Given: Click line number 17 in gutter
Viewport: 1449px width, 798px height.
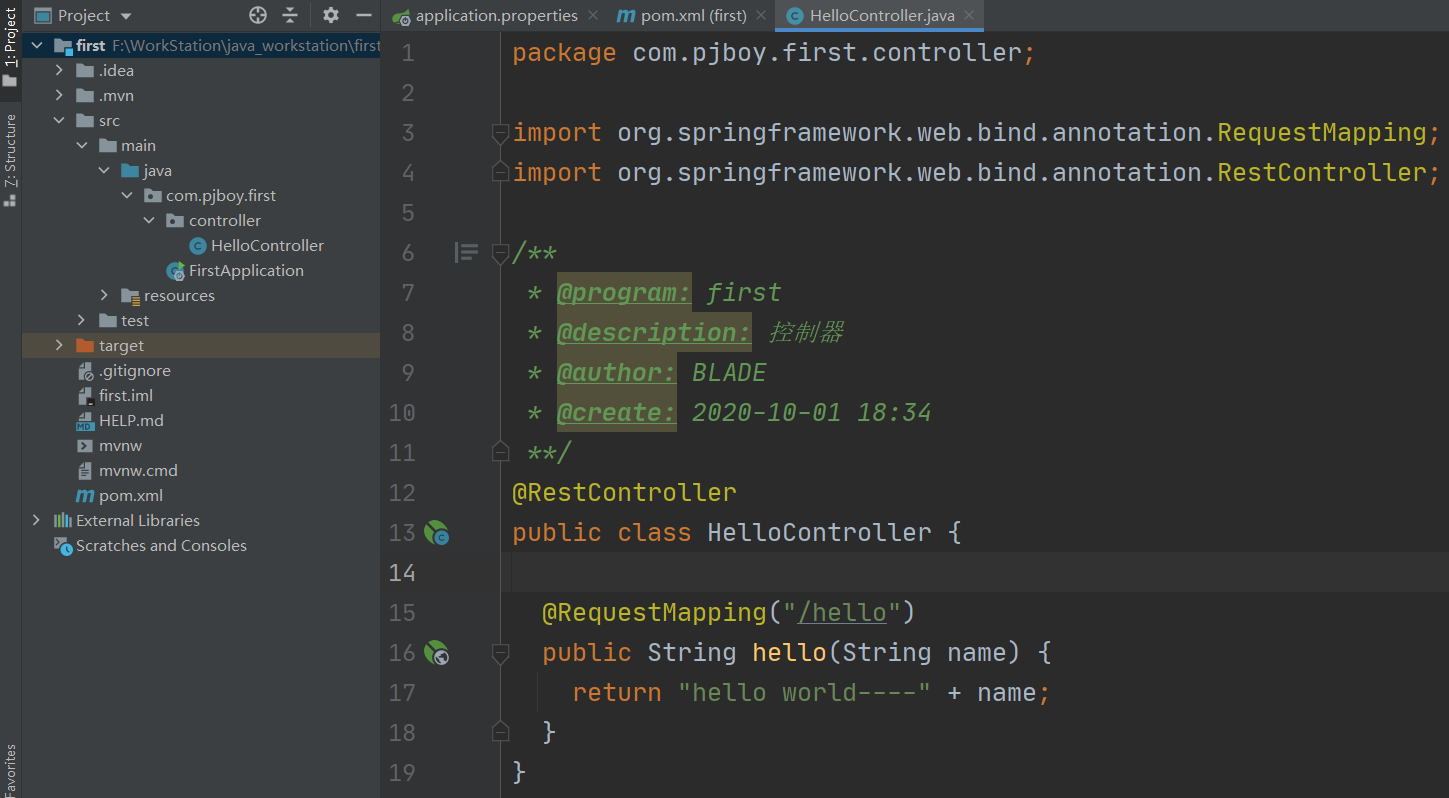Looking at the screenshot, I should [x=402, y=692].
